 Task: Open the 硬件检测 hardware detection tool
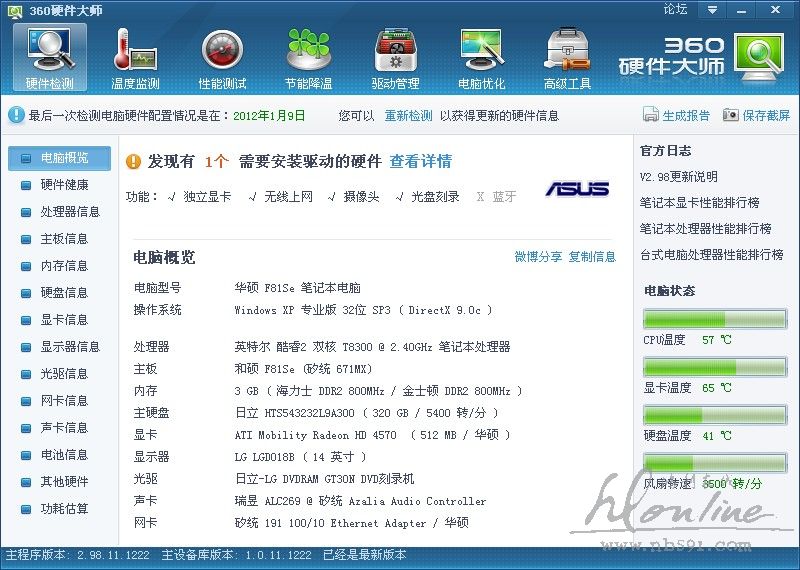[49, 58]
